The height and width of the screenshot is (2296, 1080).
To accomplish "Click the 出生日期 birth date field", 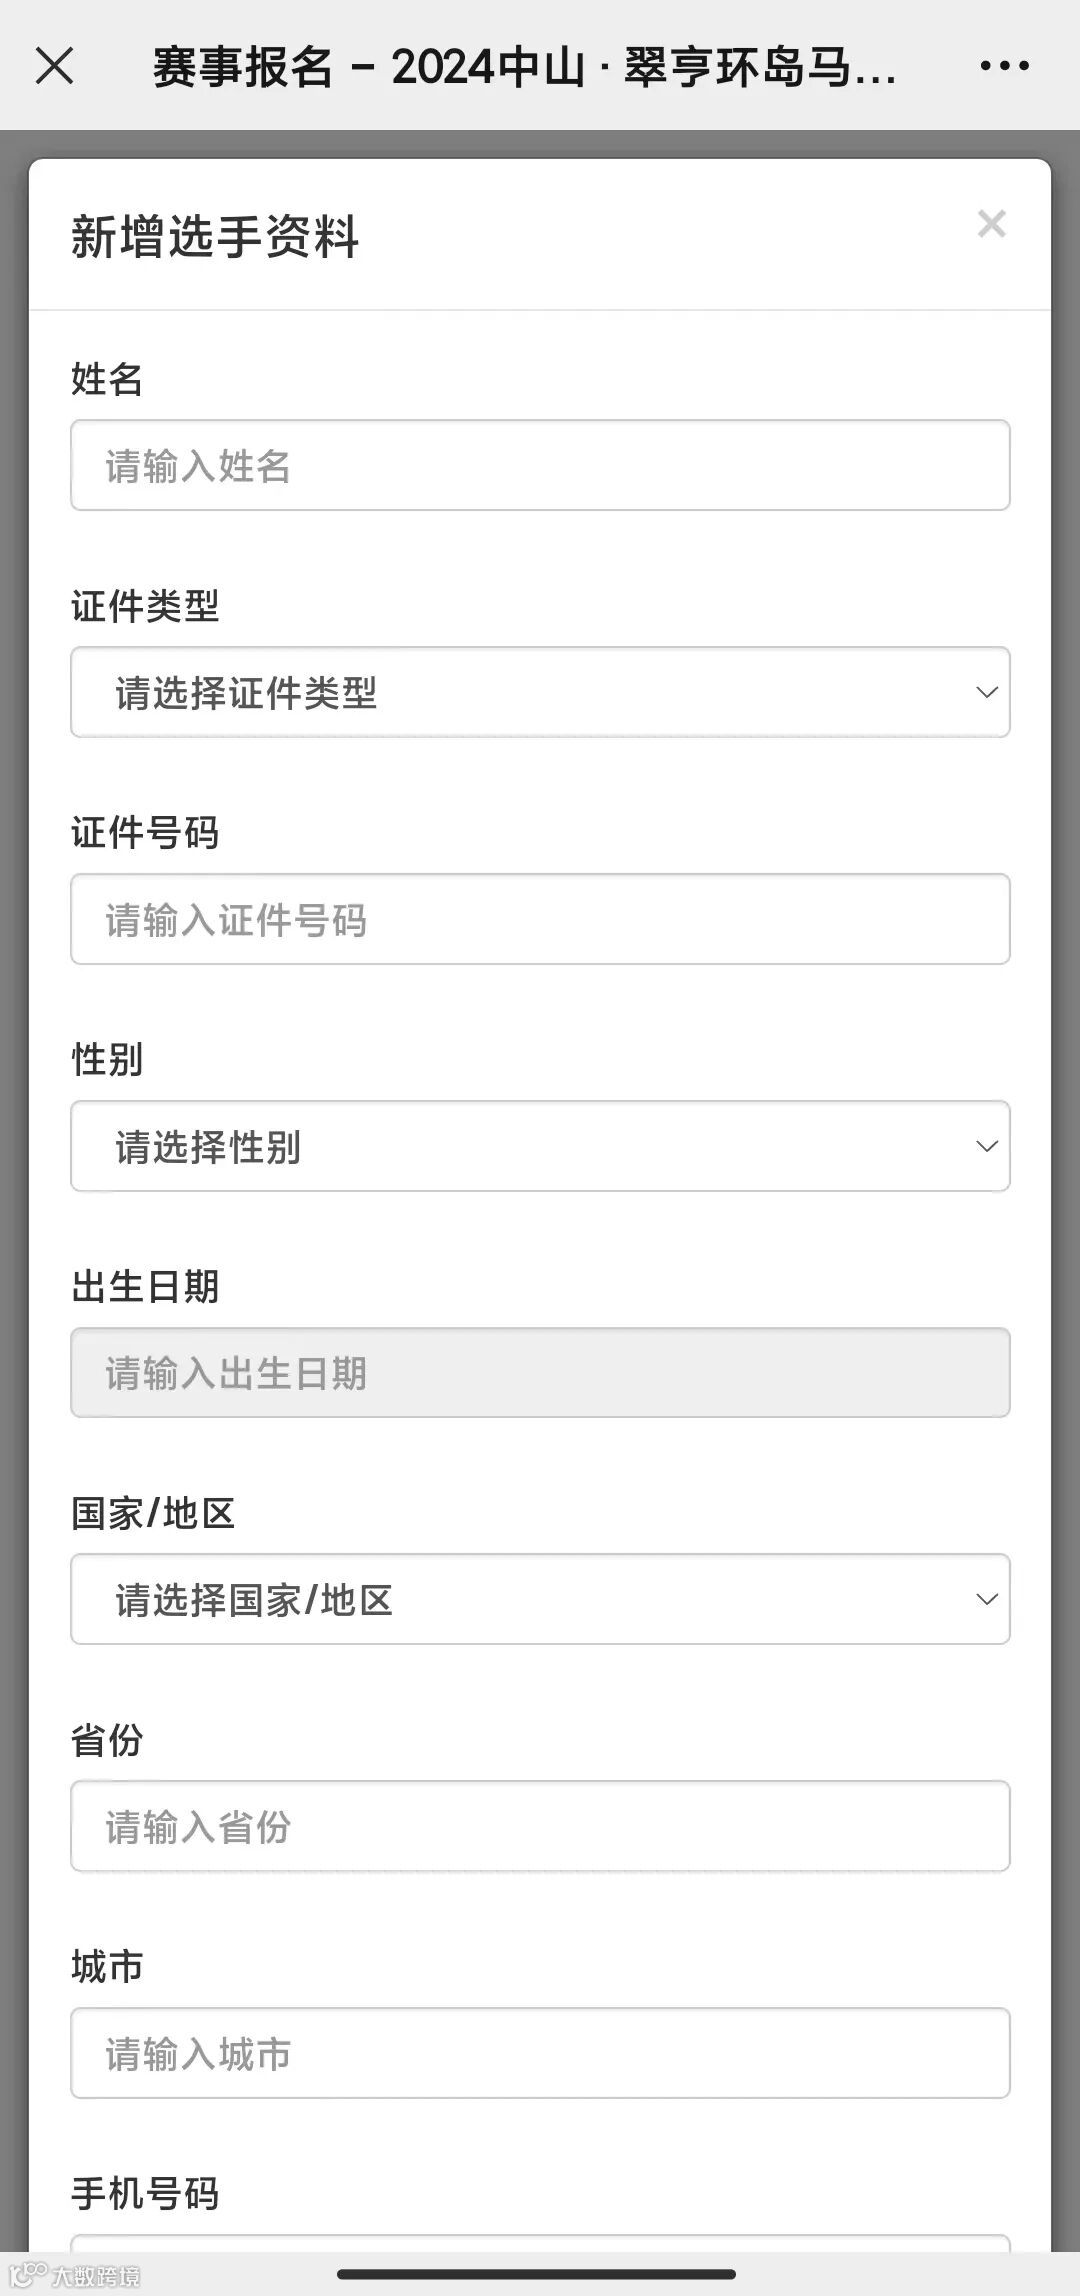I will [540, 1373].
